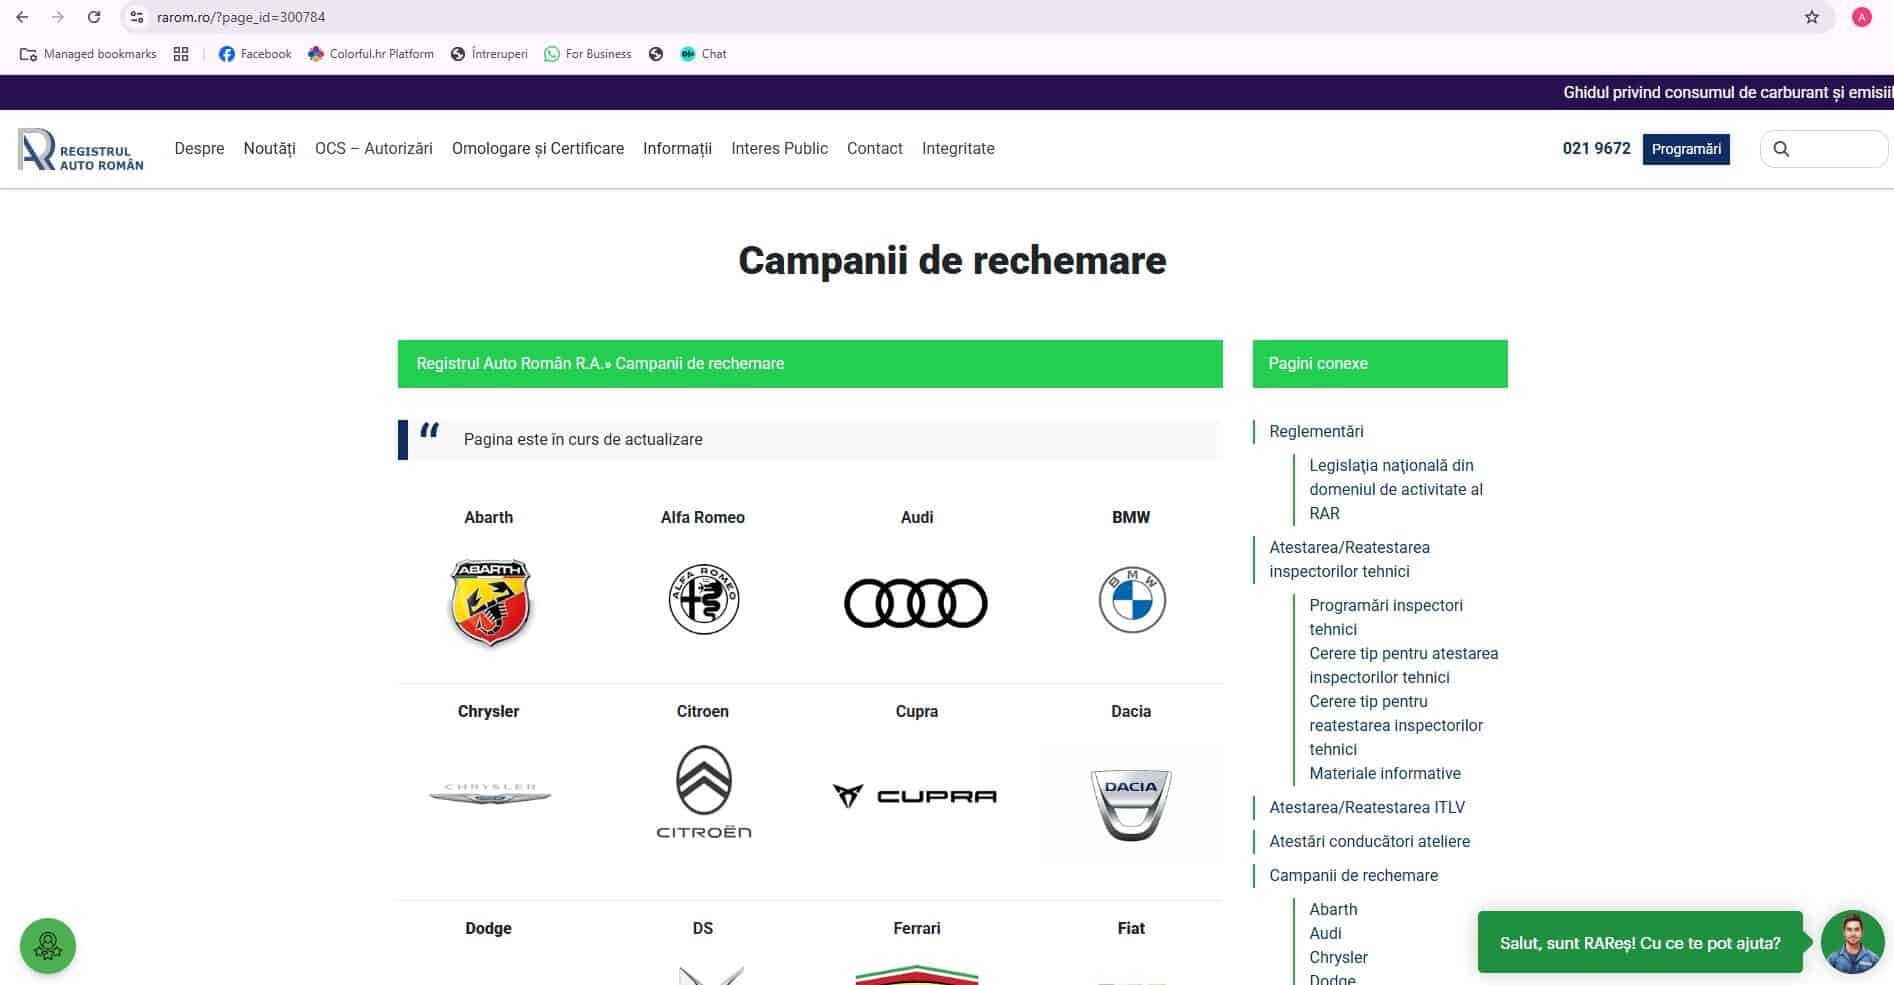Image resolution: width=1894 pixels, height=985 pixels.
Task: Open the Interes Public menu
Action: click(779, 148)
